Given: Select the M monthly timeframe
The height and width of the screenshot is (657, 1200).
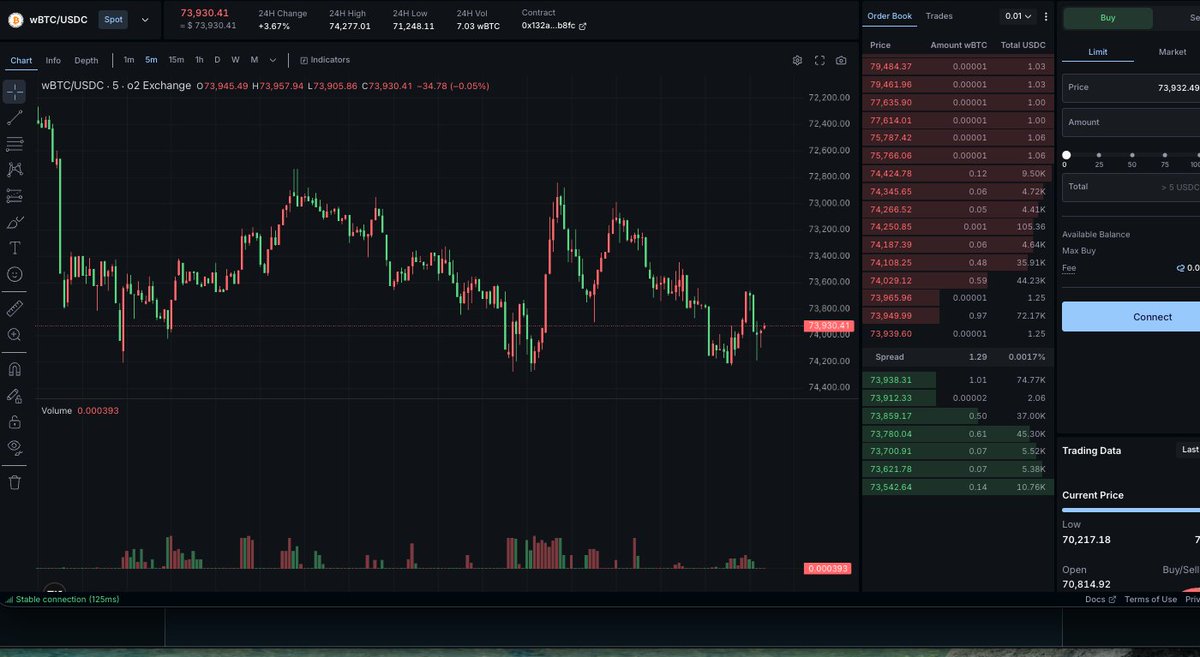Looking at the screenshot, I should pos(254,60).
